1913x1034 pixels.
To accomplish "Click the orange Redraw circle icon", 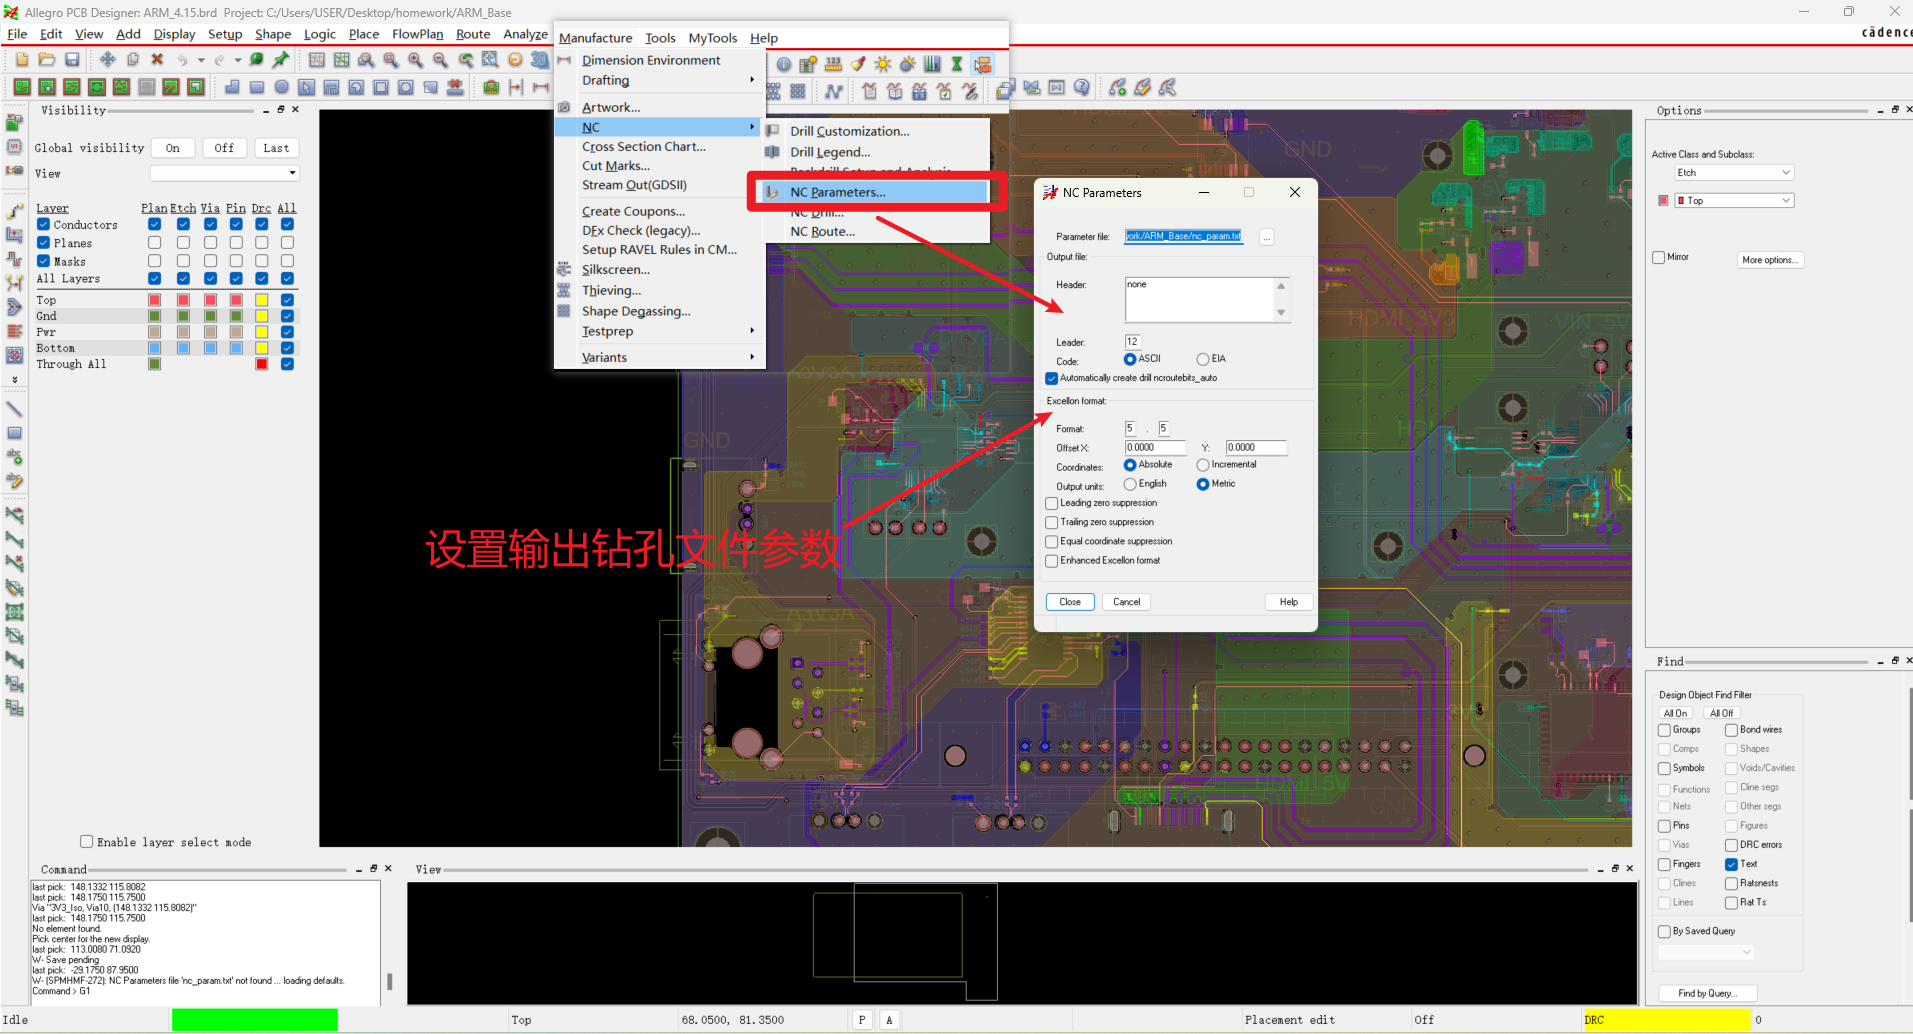I will pyautogui.click(x=515, y=60).
